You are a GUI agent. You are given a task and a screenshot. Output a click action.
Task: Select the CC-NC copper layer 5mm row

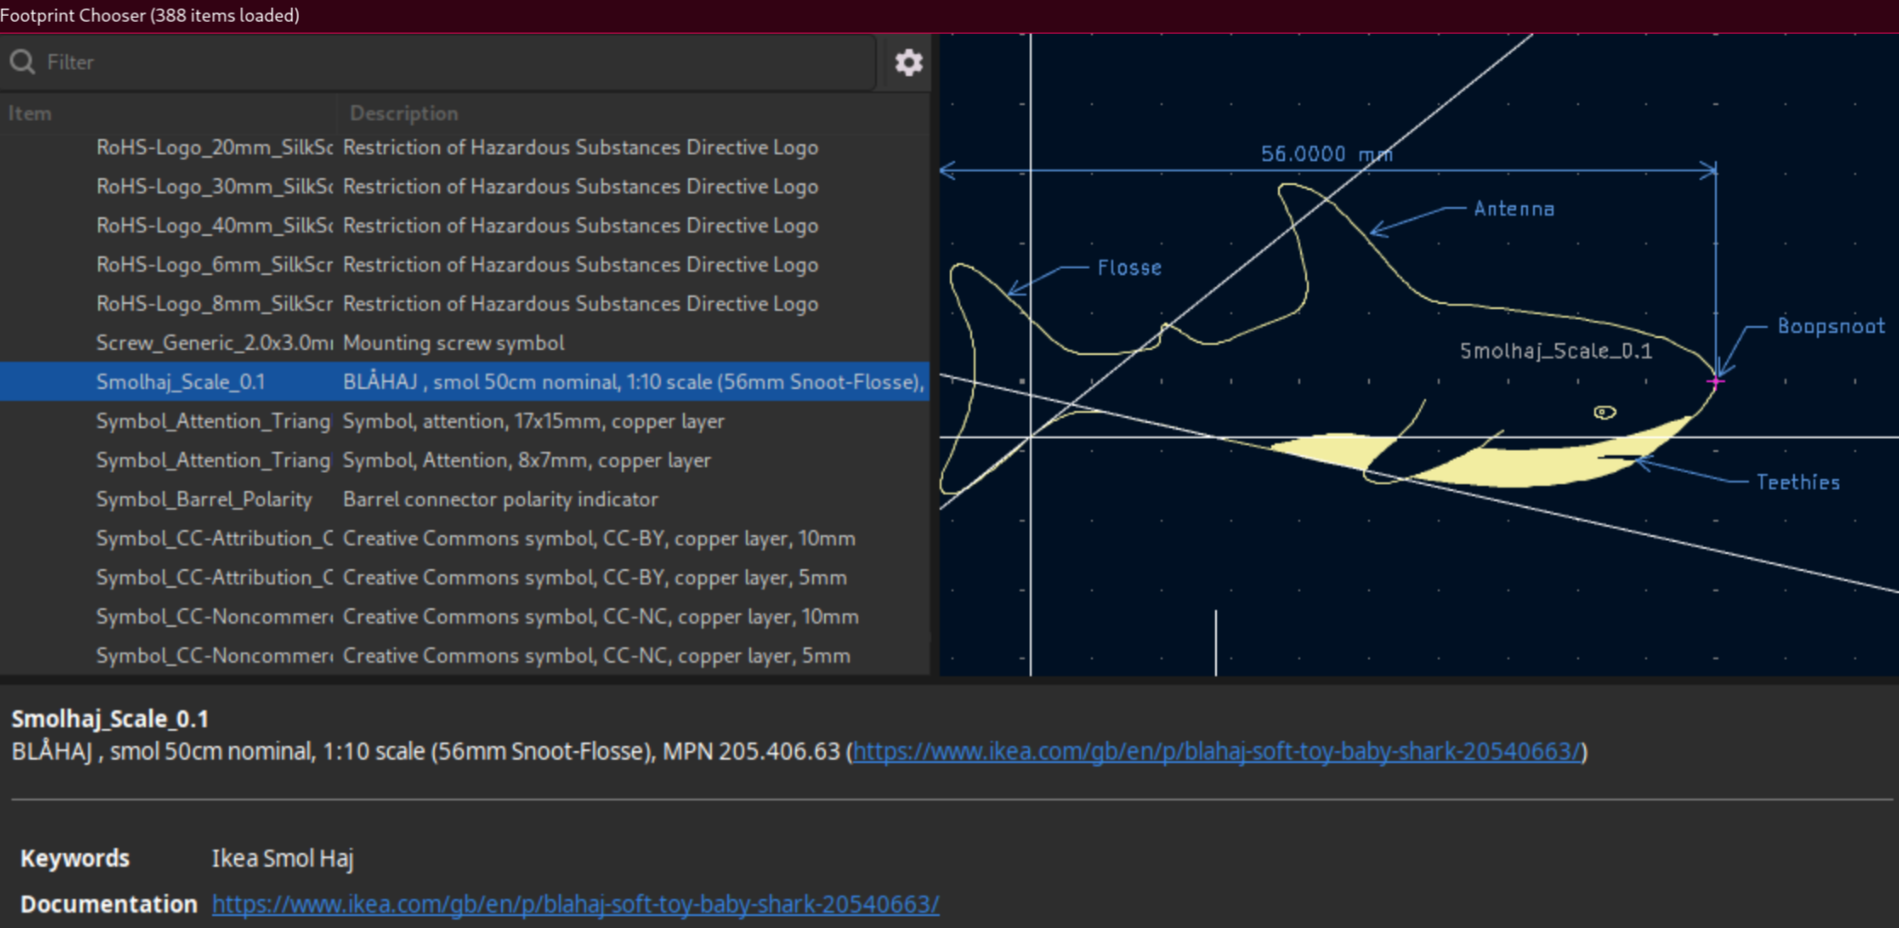click(465, 655)
